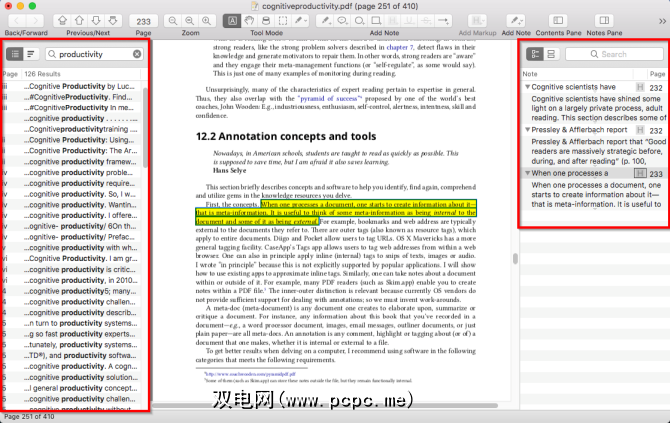Go back in page history
The height and width of the screenshot is (423, 670).
tap(17, 21)
